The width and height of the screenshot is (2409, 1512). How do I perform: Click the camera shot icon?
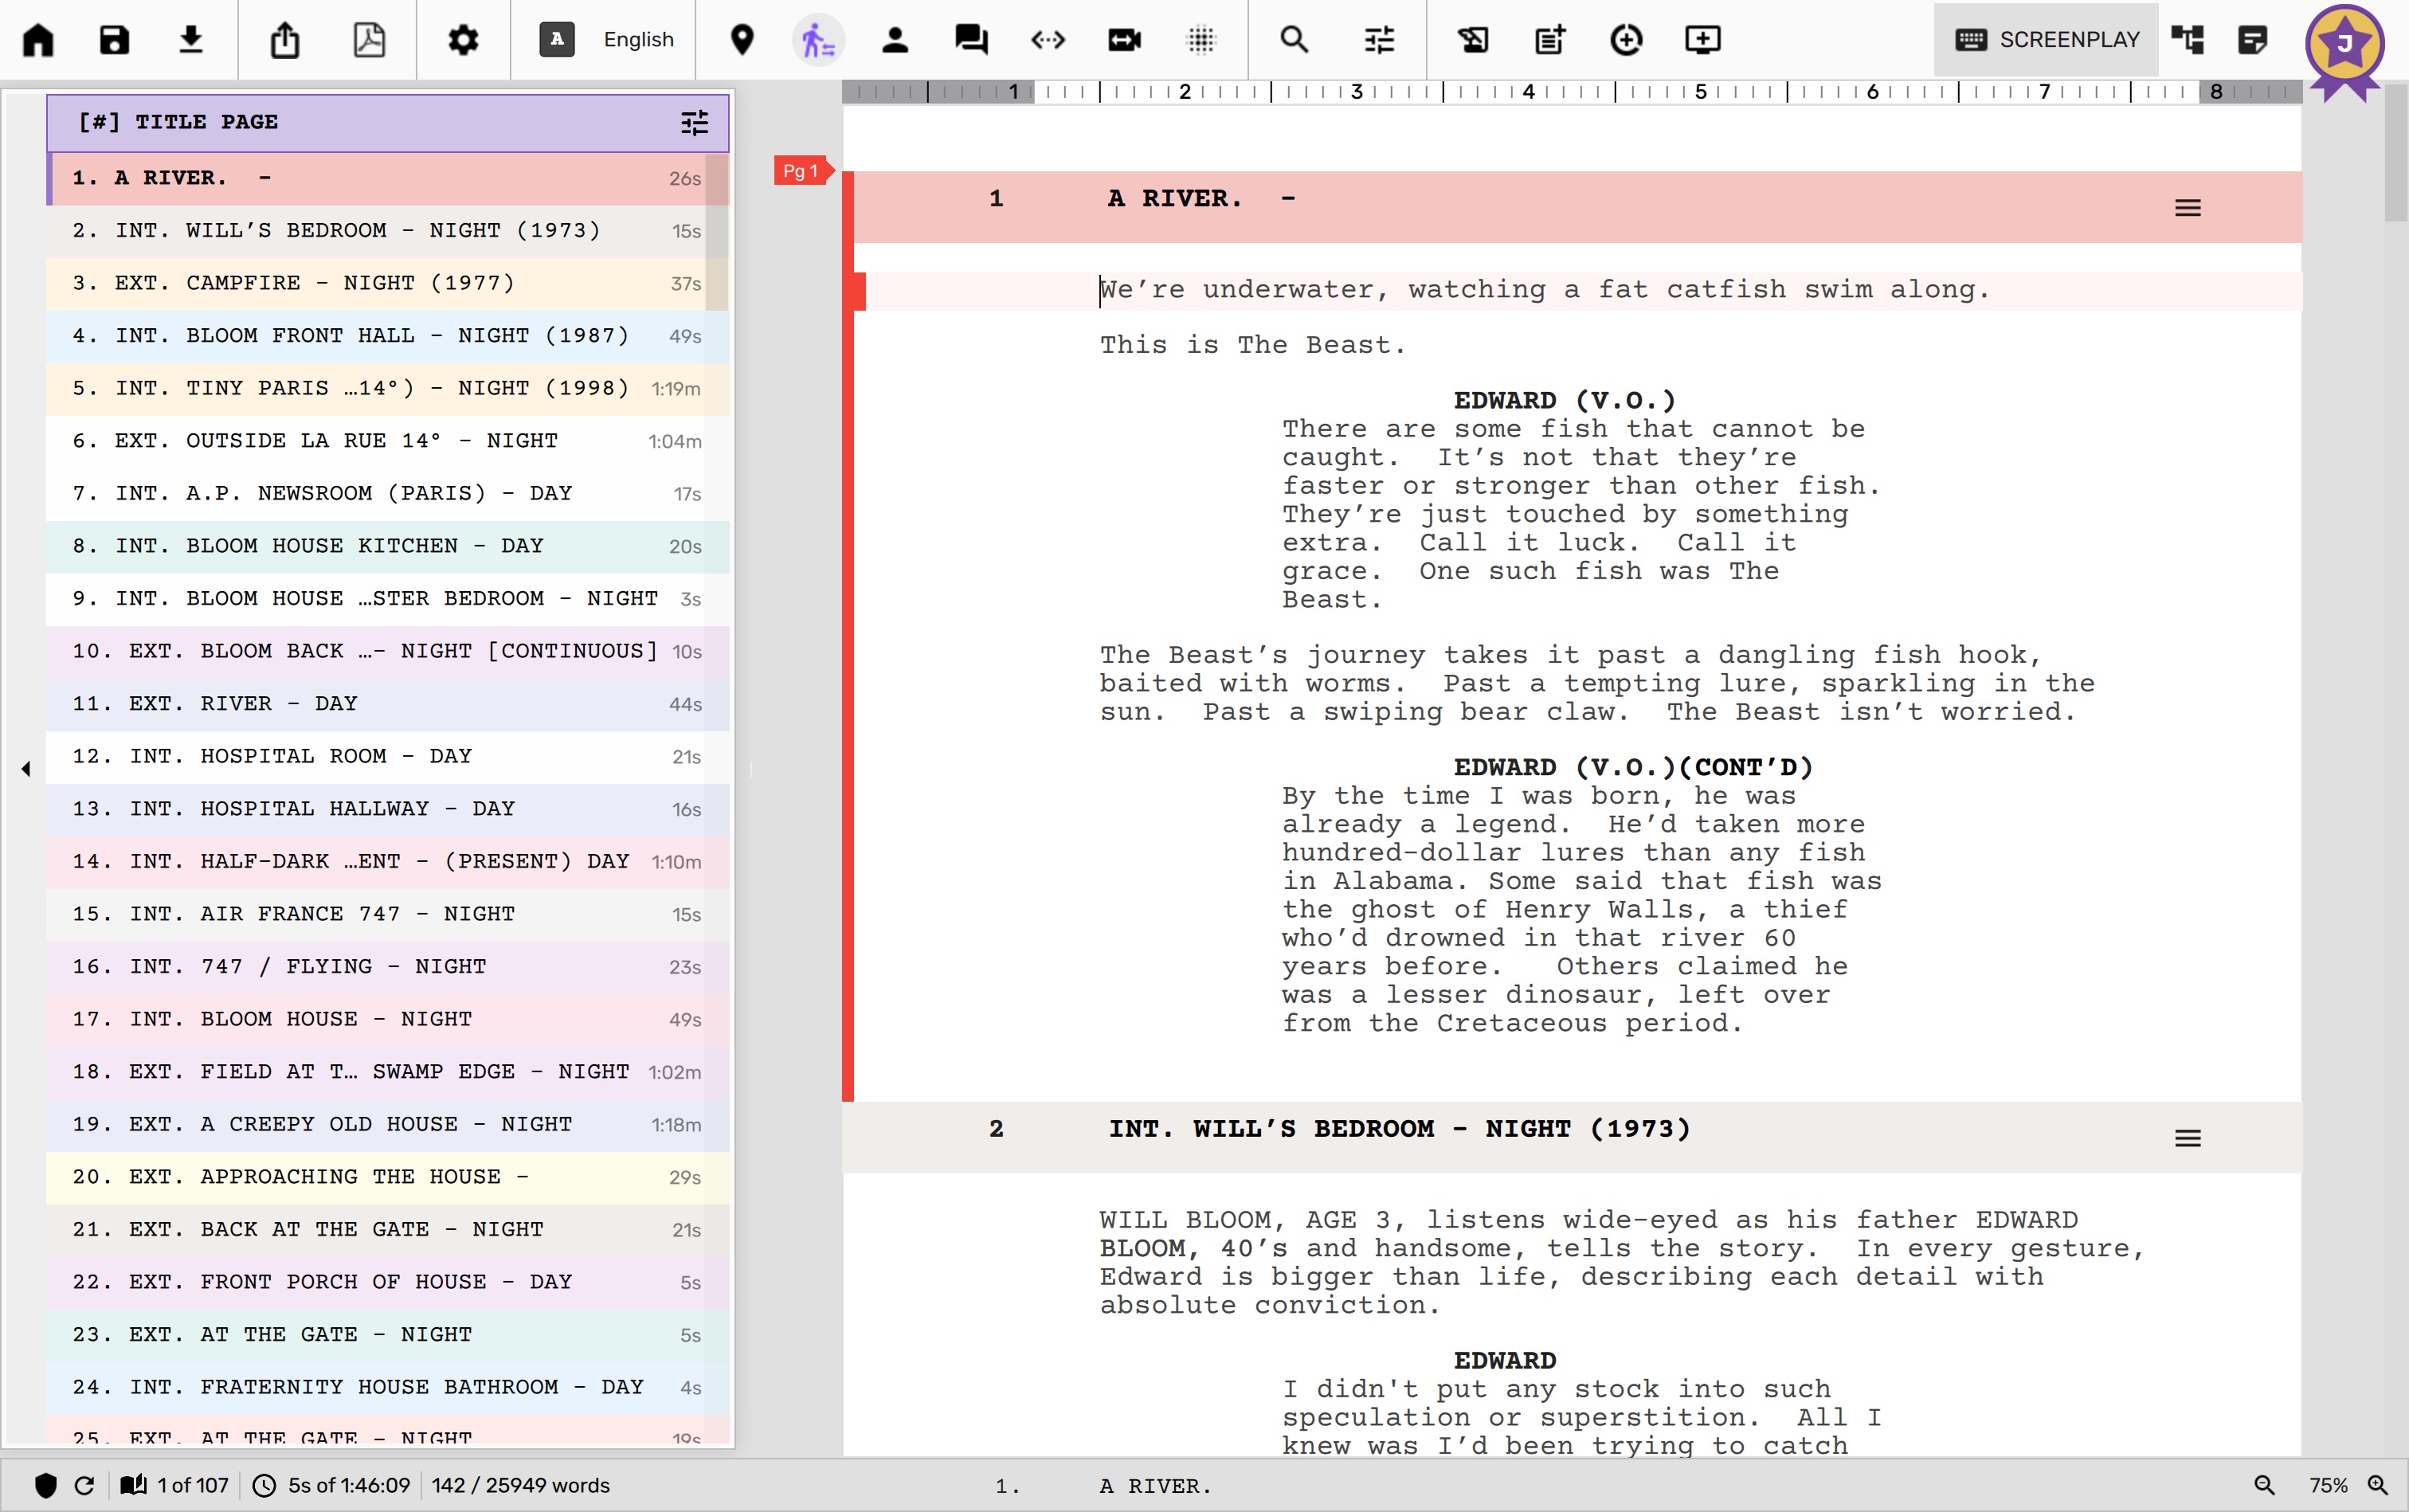pyautogui.click(x=1124, y=40)
